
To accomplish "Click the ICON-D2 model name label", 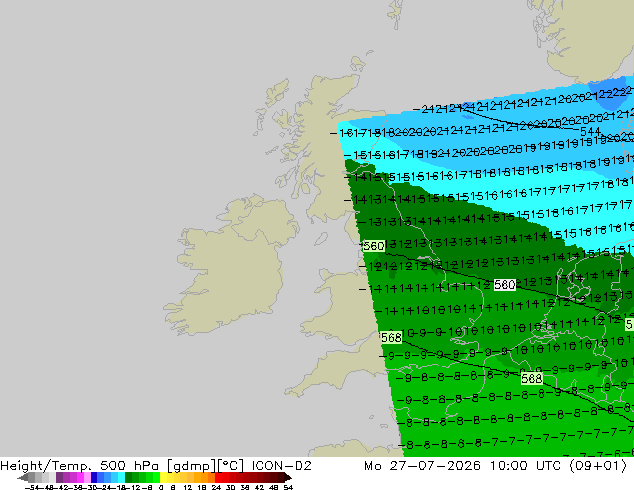I will click(281, 466).
